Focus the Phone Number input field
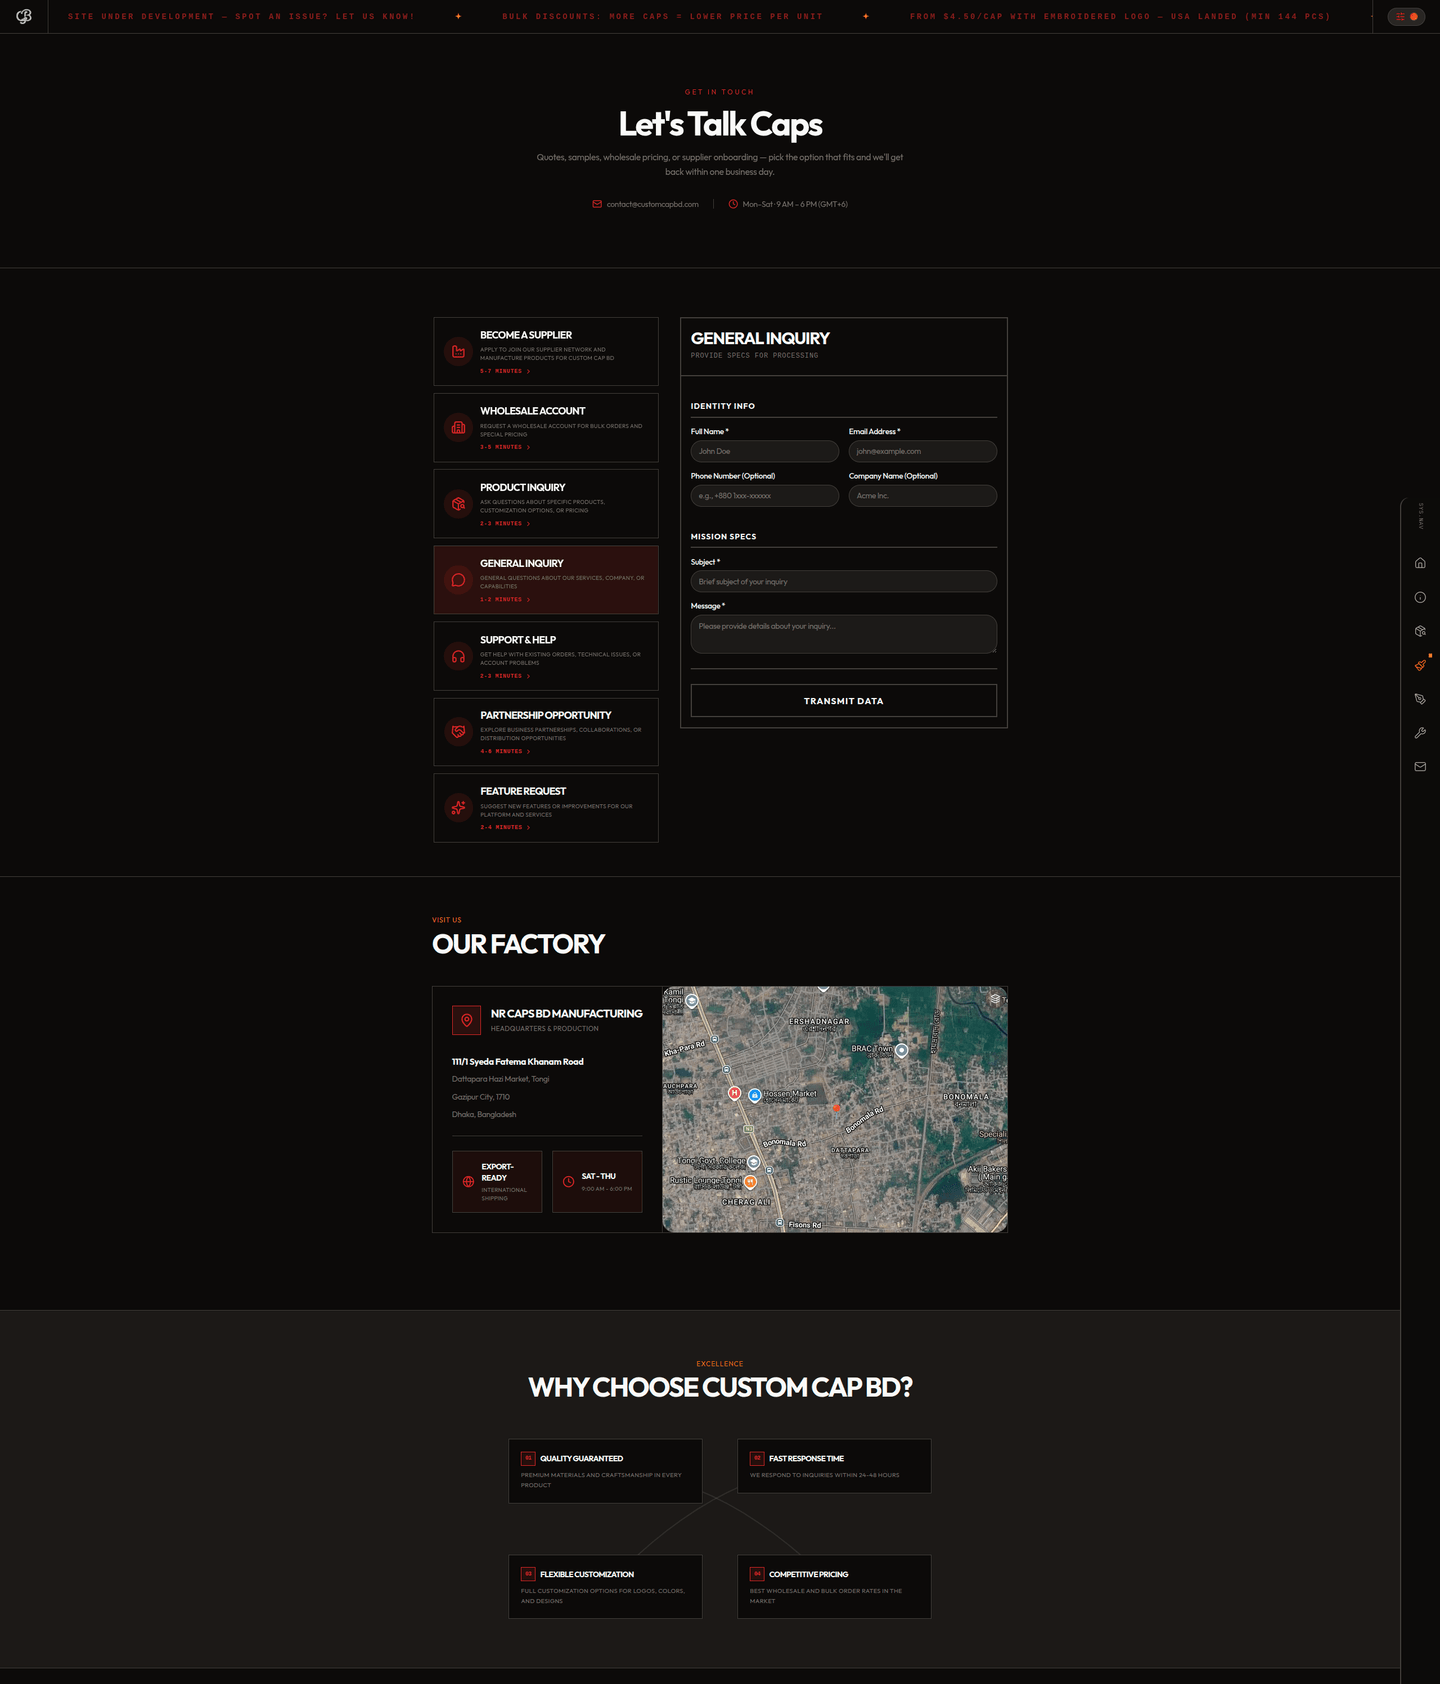The height and width of the screenshot is (1684, 1440). pos(765,496)
